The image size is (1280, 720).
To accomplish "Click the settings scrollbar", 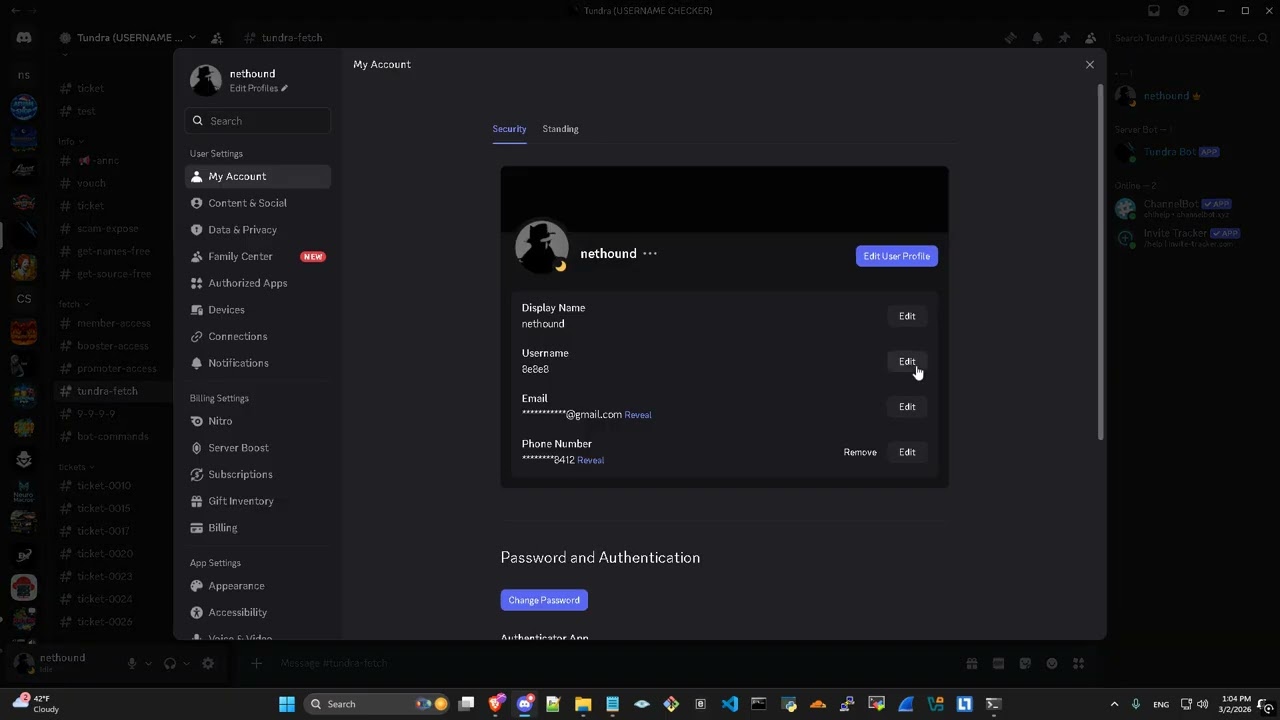I will pos(1101,260).
